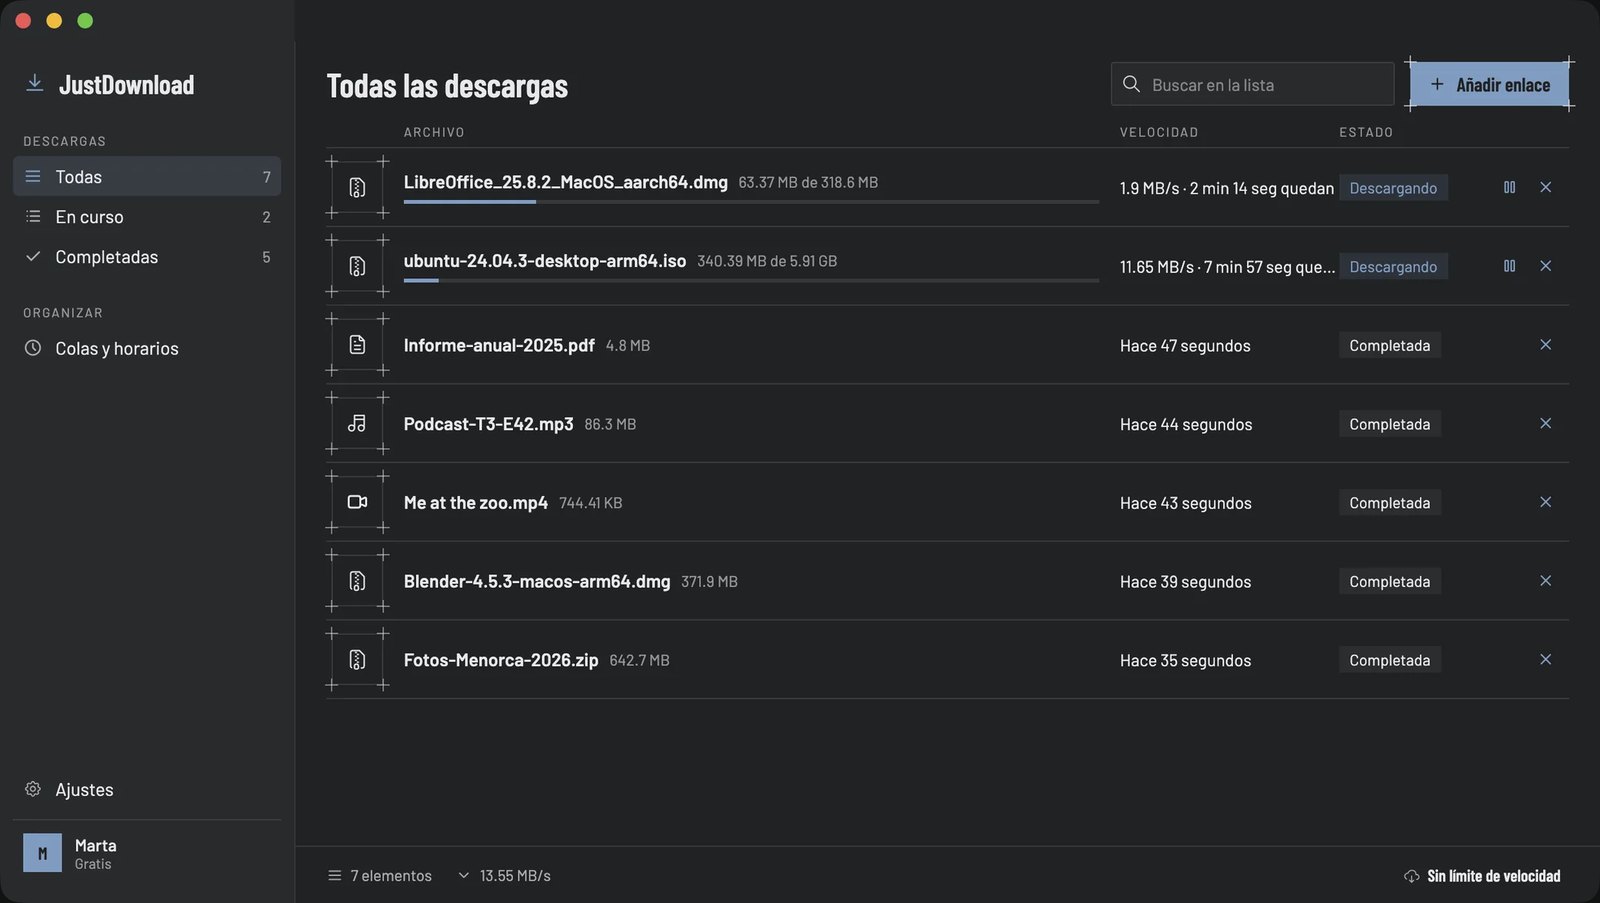Click the Descargando status of LibreOffice
The image size is (1600, 903).
[x=1393, y=188]
